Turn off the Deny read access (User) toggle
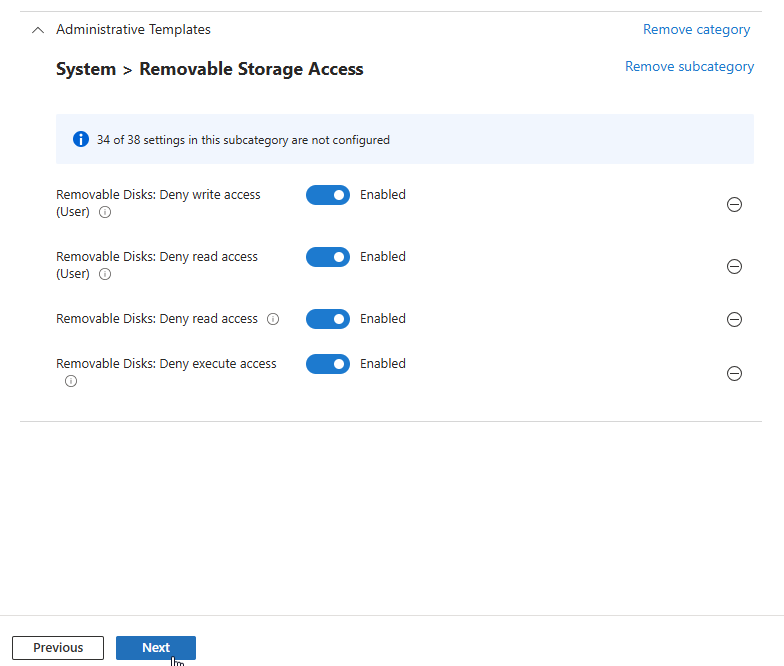Screen dimensions: 784x666 click(328, 257)
